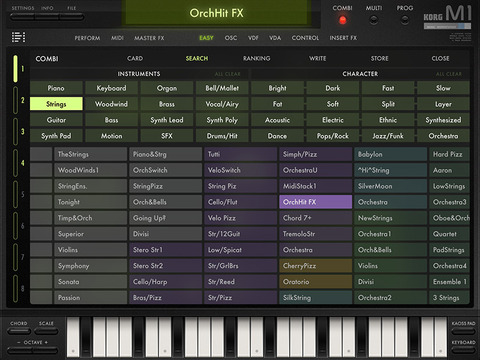Toggle the Piano instrument filter
Viewport: 480px width, 360px height.
click(x=56, y=88)
